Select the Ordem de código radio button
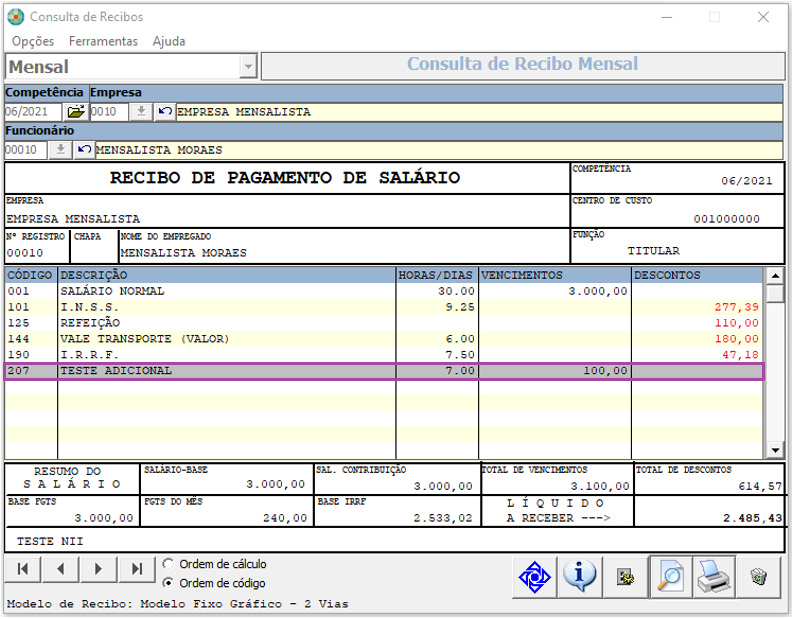Screen dimensions: 793x619 pyautogui.click(x=168, y=583)
